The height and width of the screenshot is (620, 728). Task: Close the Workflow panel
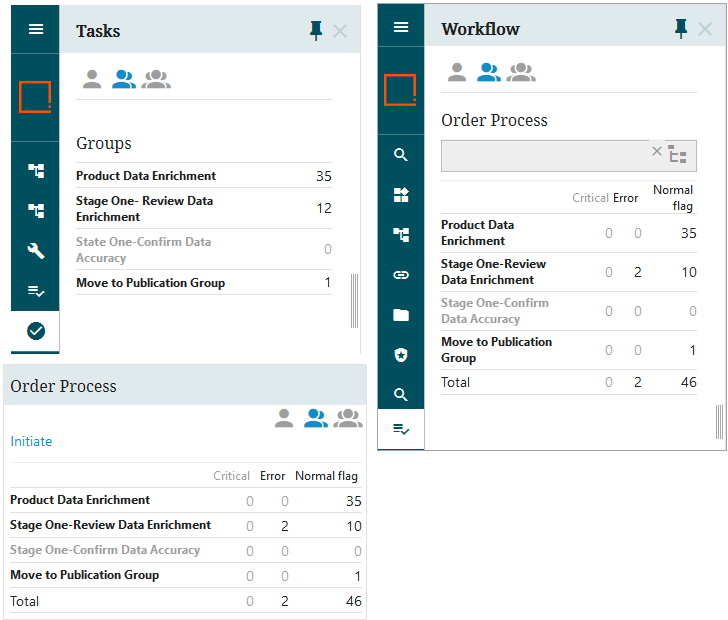click(705, 29)
